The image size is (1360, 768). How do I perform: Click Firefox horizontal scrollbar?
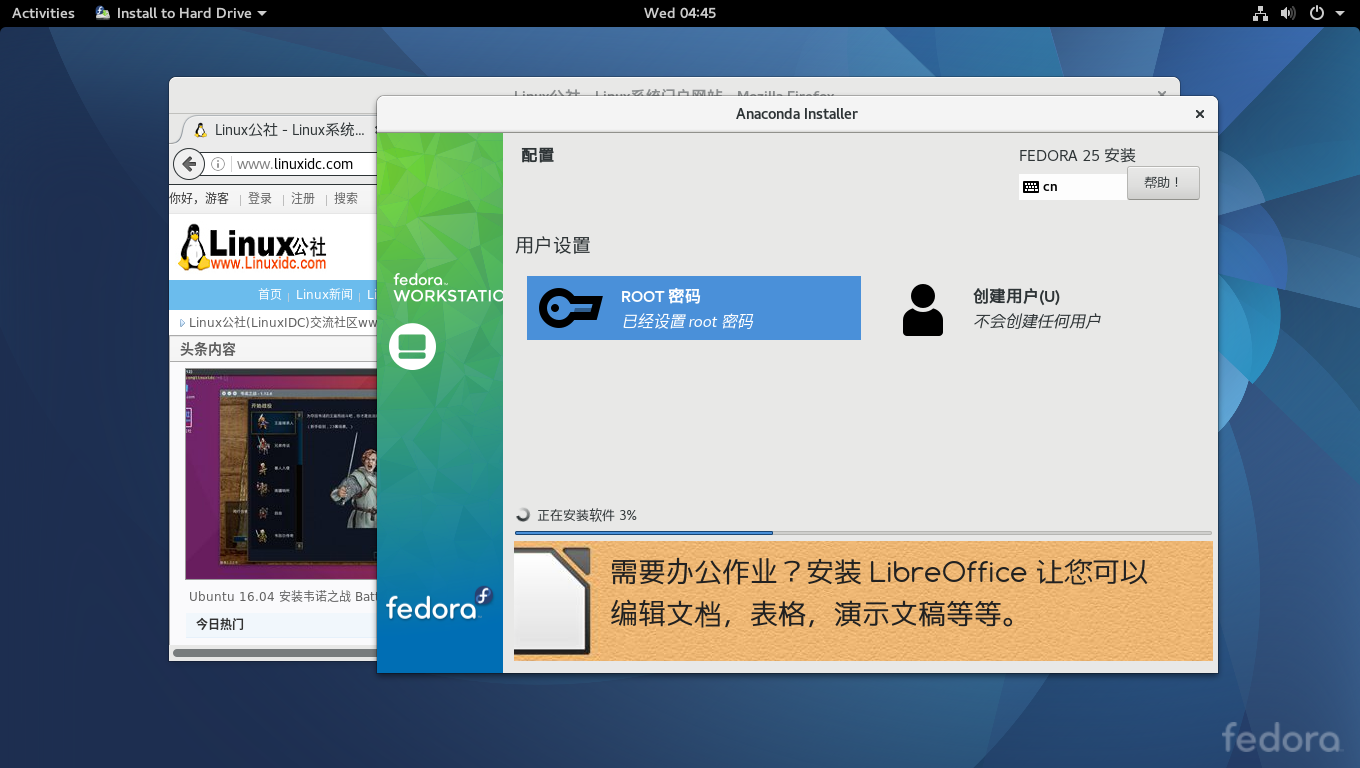coord(274,653)
